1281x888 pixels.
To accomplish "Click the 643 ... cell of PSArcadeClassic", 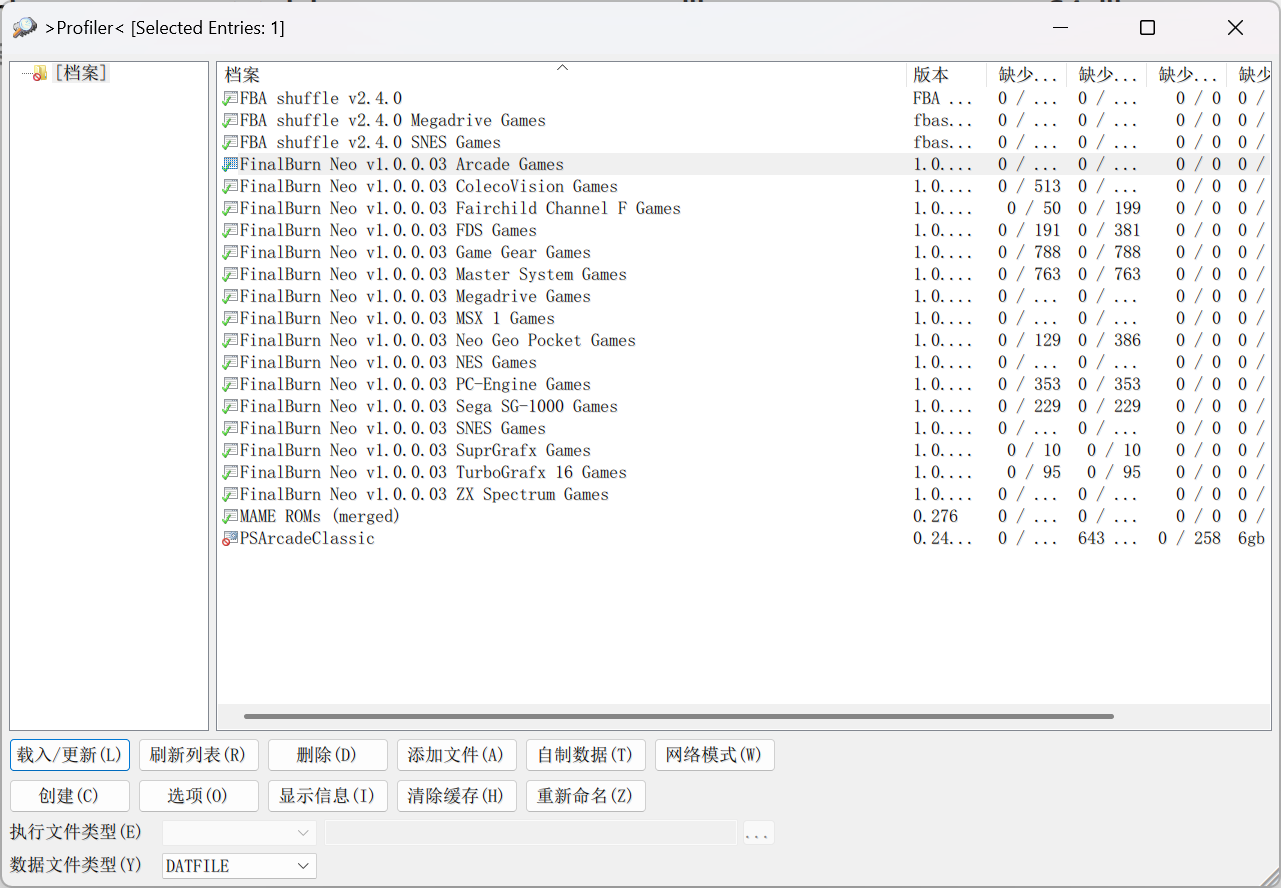I will (1108, 539).
